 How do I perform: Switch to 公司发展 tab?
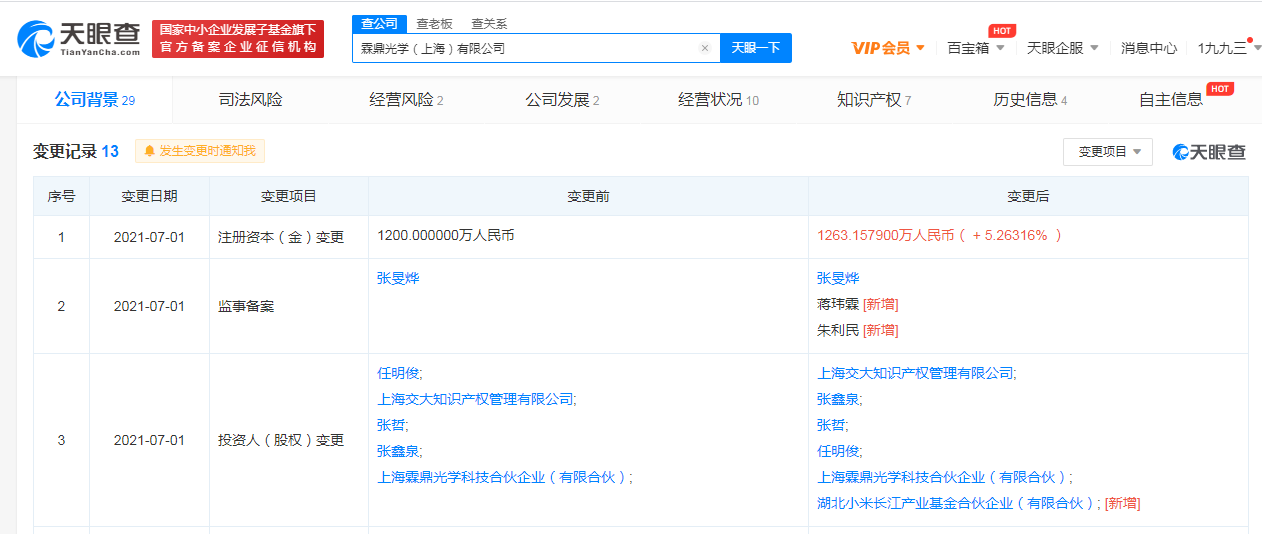tap(561, 100)
